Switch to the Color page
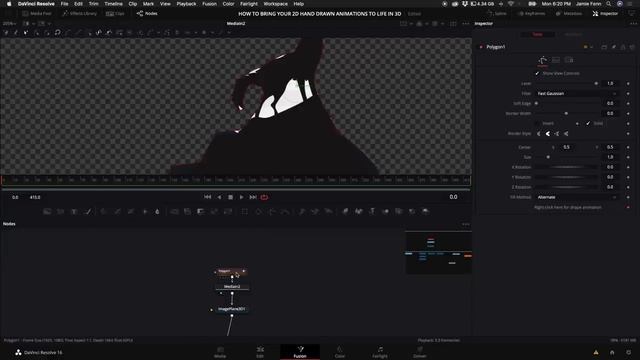 click(340, 352)
